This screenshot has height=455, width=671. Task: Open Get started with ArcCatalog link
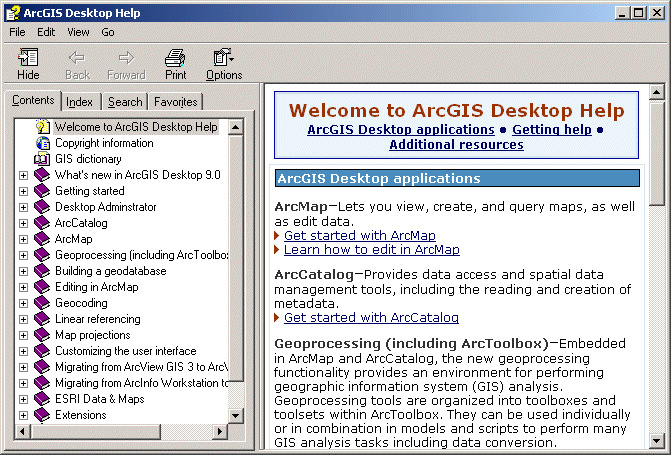(x=371, y=318)
